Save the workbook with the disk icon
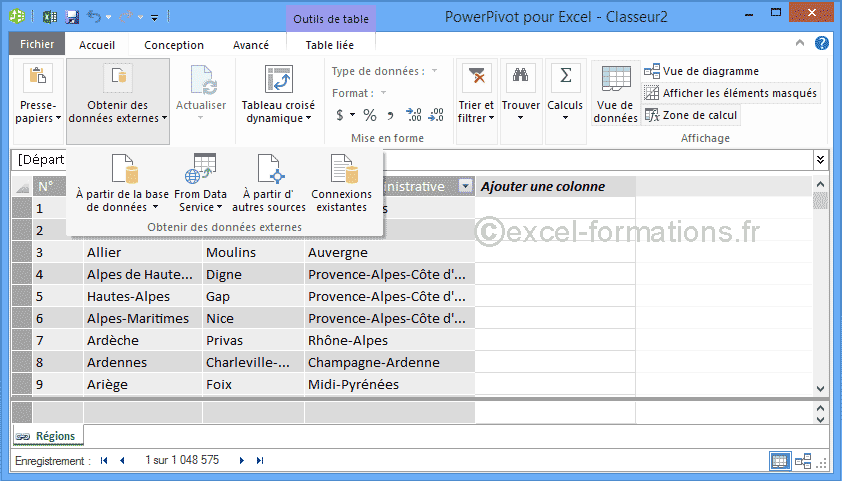This screenshot has height=481, width=842. tap(72, 17)
